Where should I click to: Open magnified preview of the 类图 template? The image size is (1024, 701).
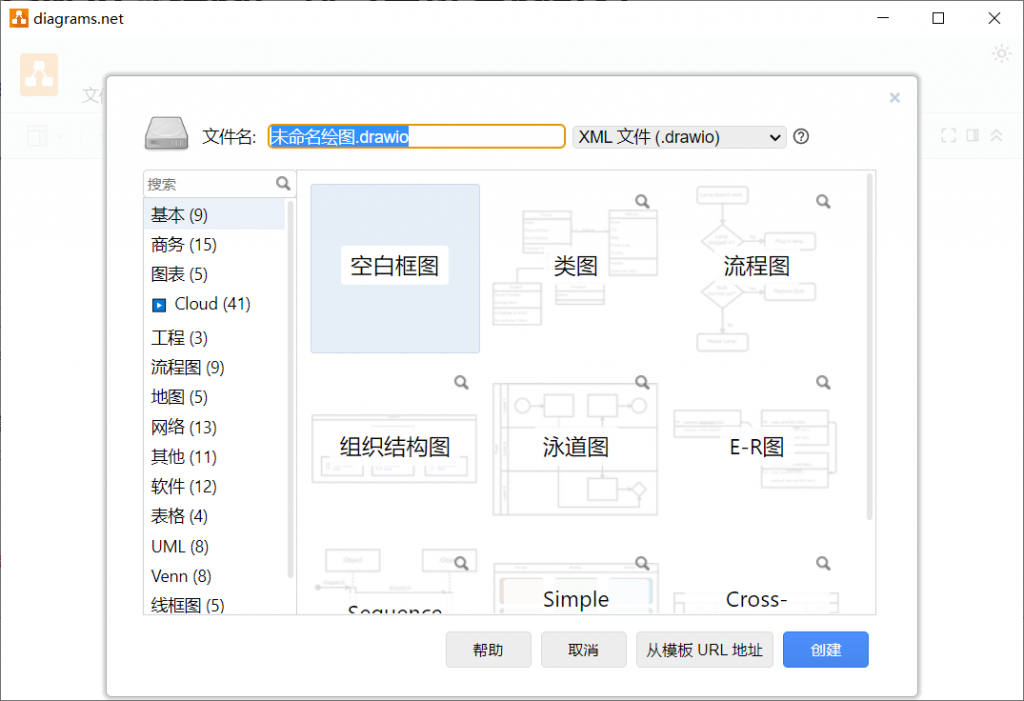point(642,200)
